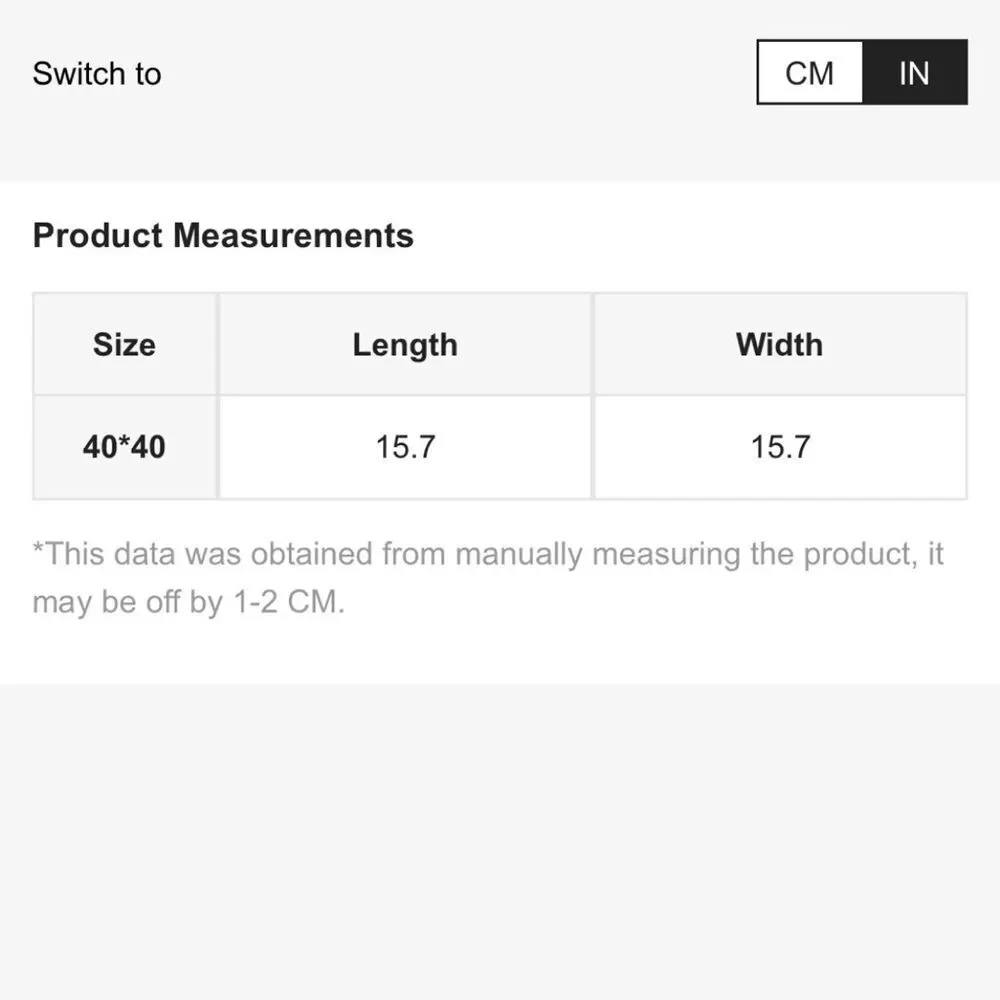Click the manual measuring disclaimer's first line

(x=488, y=554)
